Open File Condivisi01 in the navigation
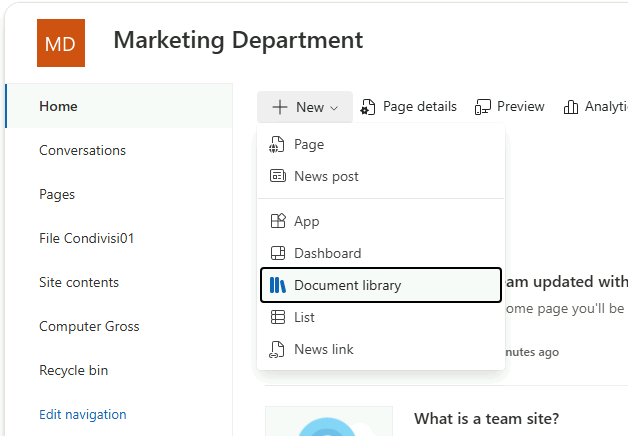 [87, 238]
